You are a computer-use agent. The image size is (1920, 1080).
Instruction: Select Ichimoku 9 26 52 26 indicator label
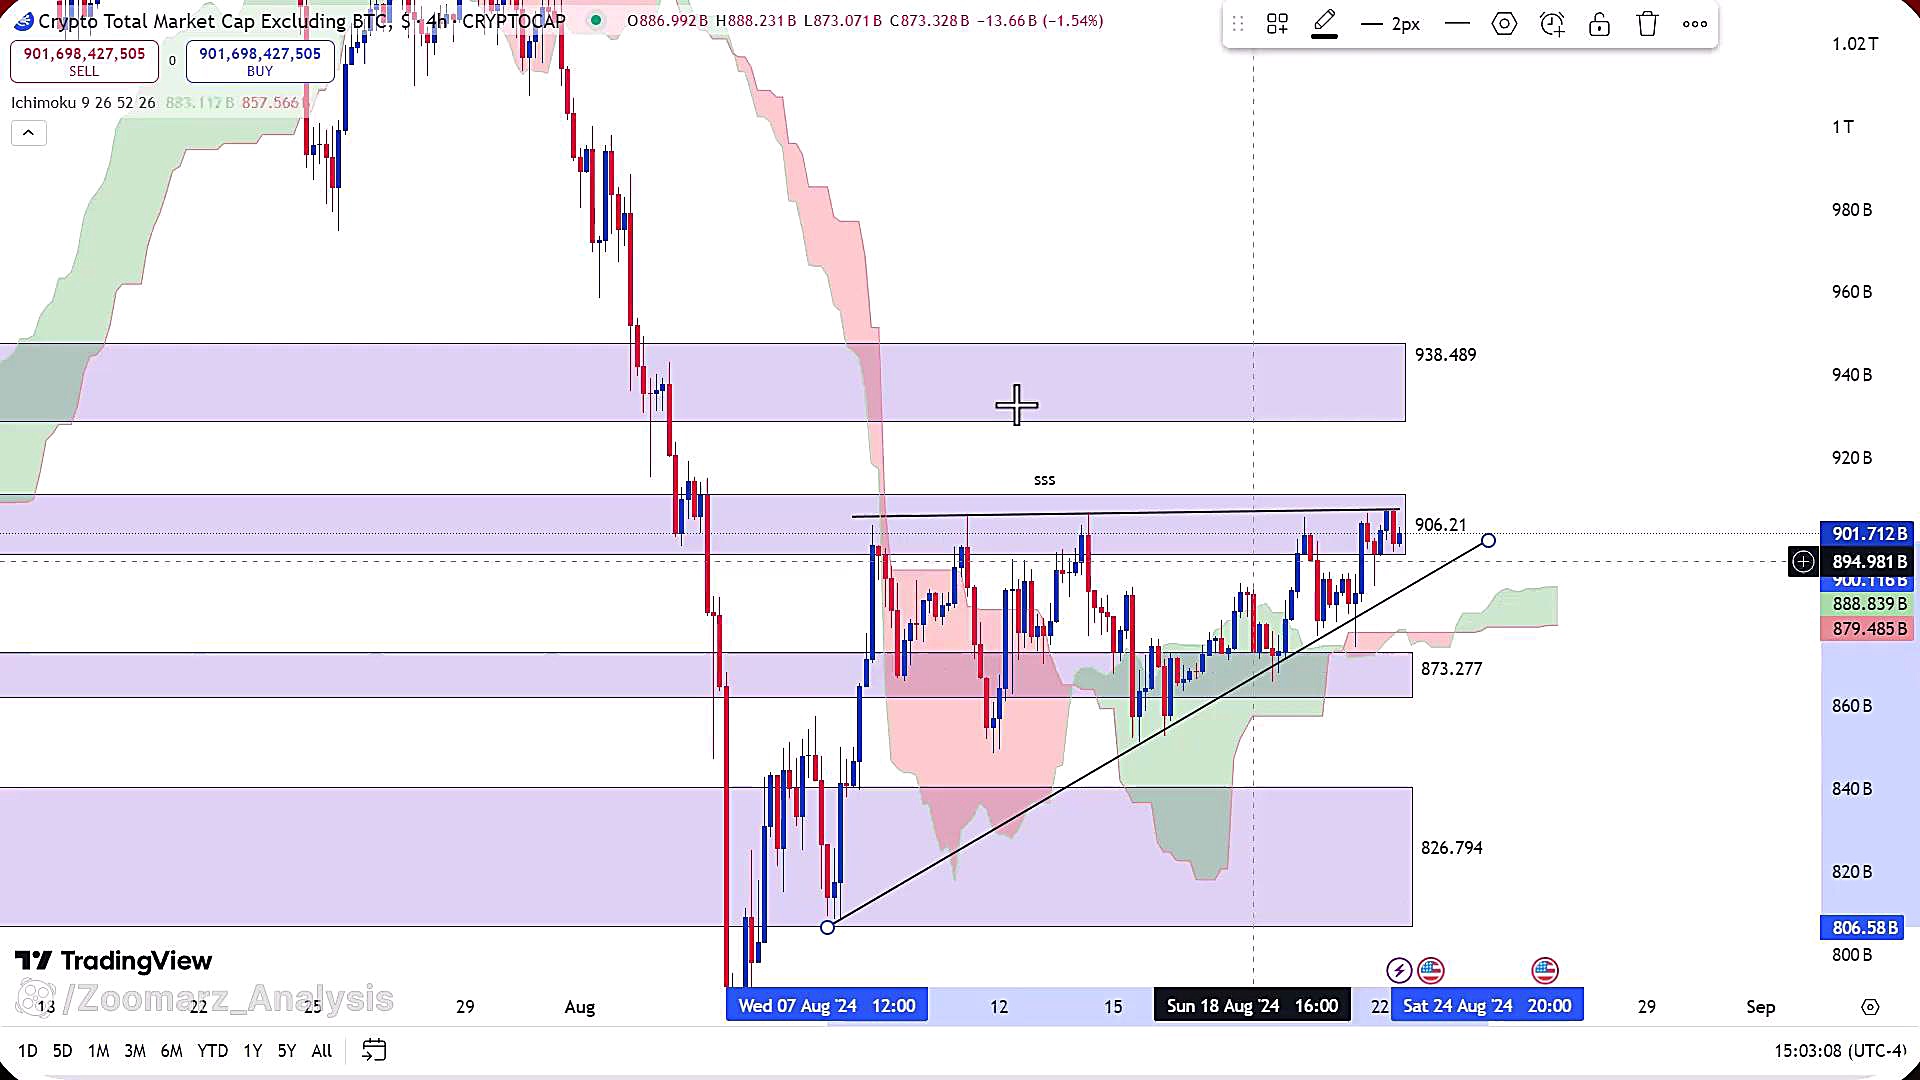click(83, 102)
